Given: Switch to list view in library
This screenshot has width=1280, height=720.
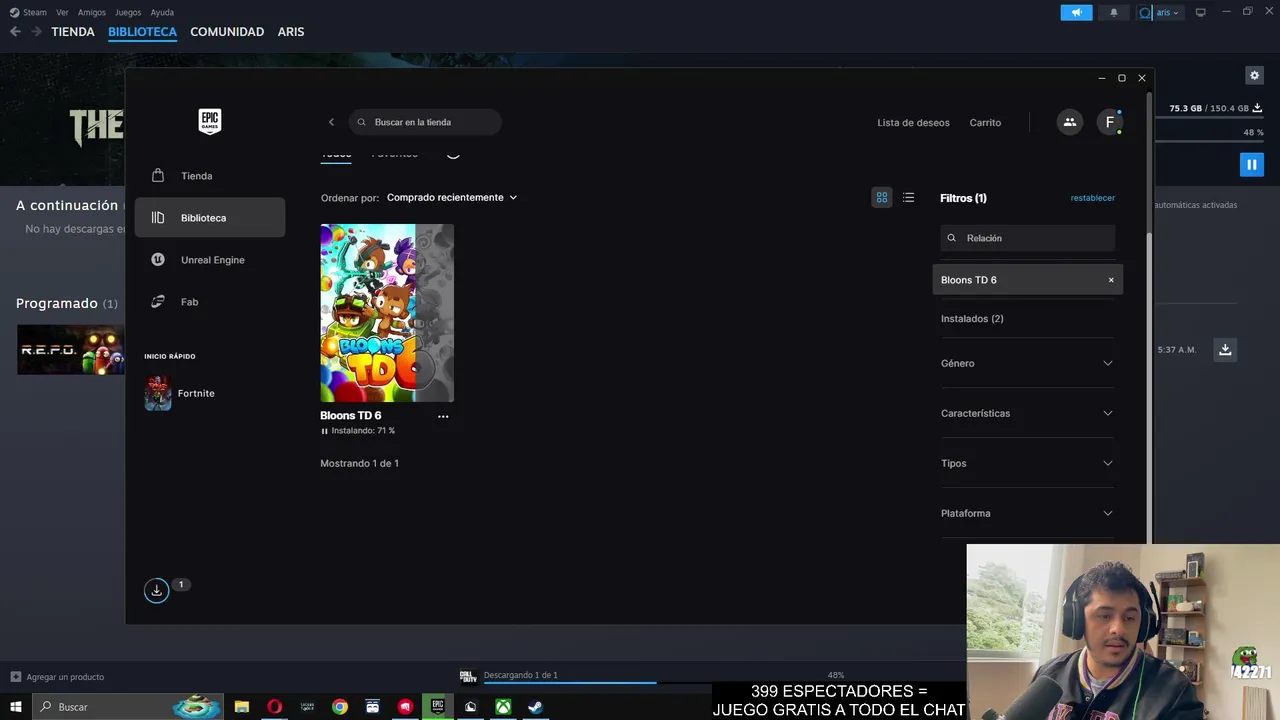Looking at the screenshot, I should (x=908, y=198).
